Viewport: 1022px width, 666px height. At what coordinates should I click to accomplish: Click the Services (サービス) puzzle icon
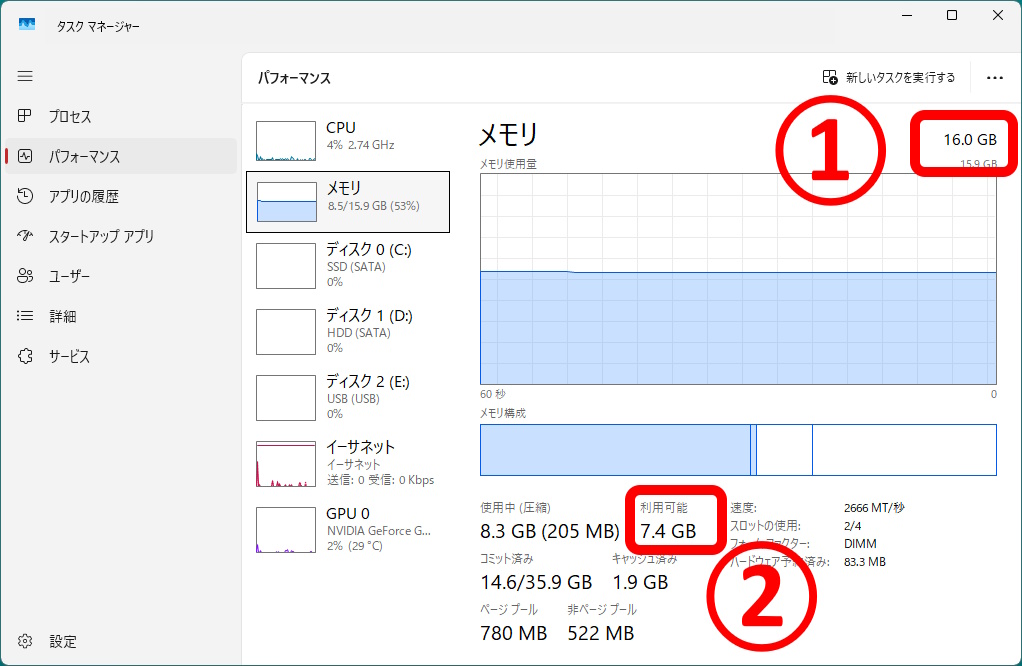[x=25, y=356]
